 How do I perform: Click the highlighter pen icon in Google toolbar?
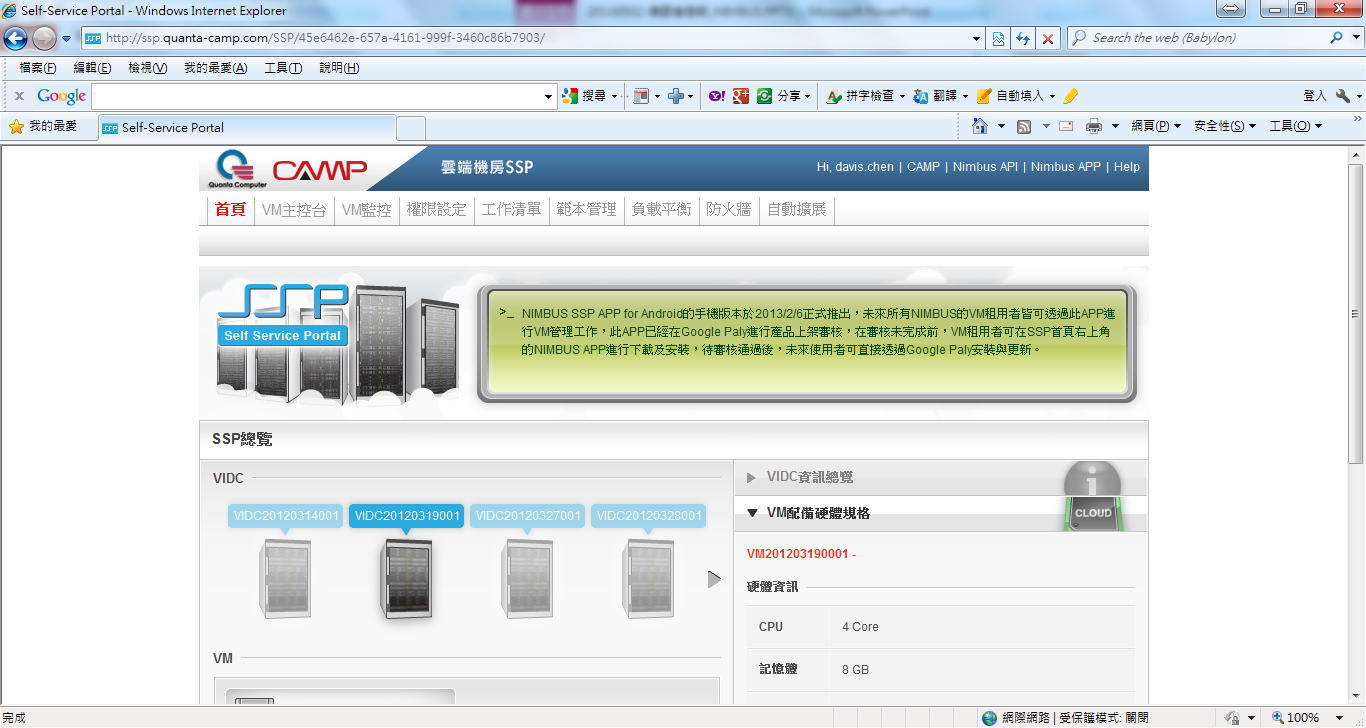coord(1071,96)
